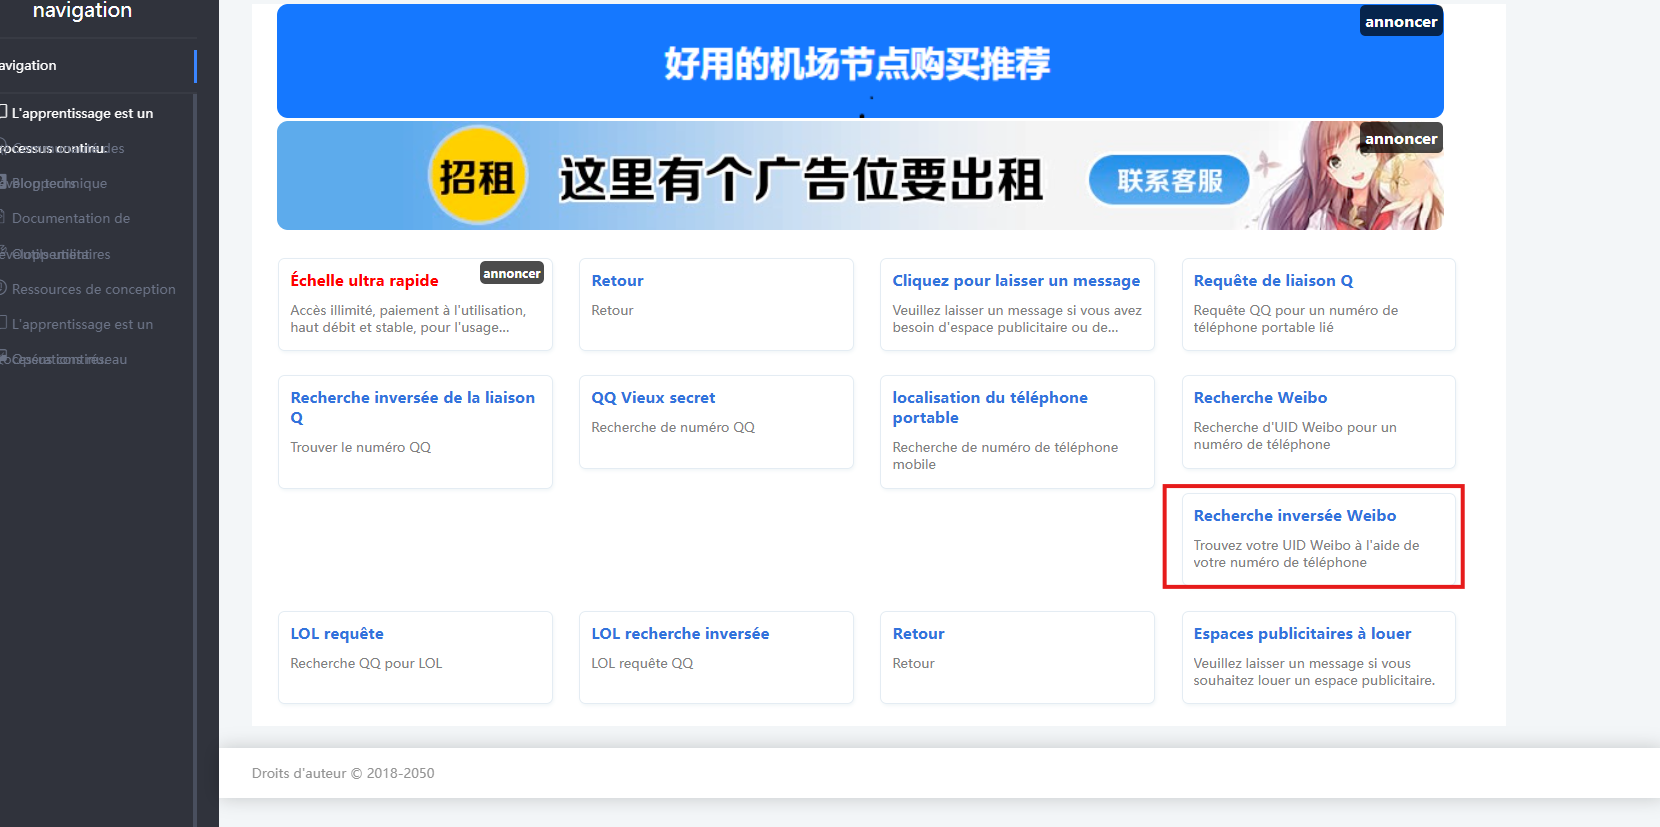Select the QQ Vieux secret card
This screenshot has height=827, width=1660.
(x=653, y=398)
